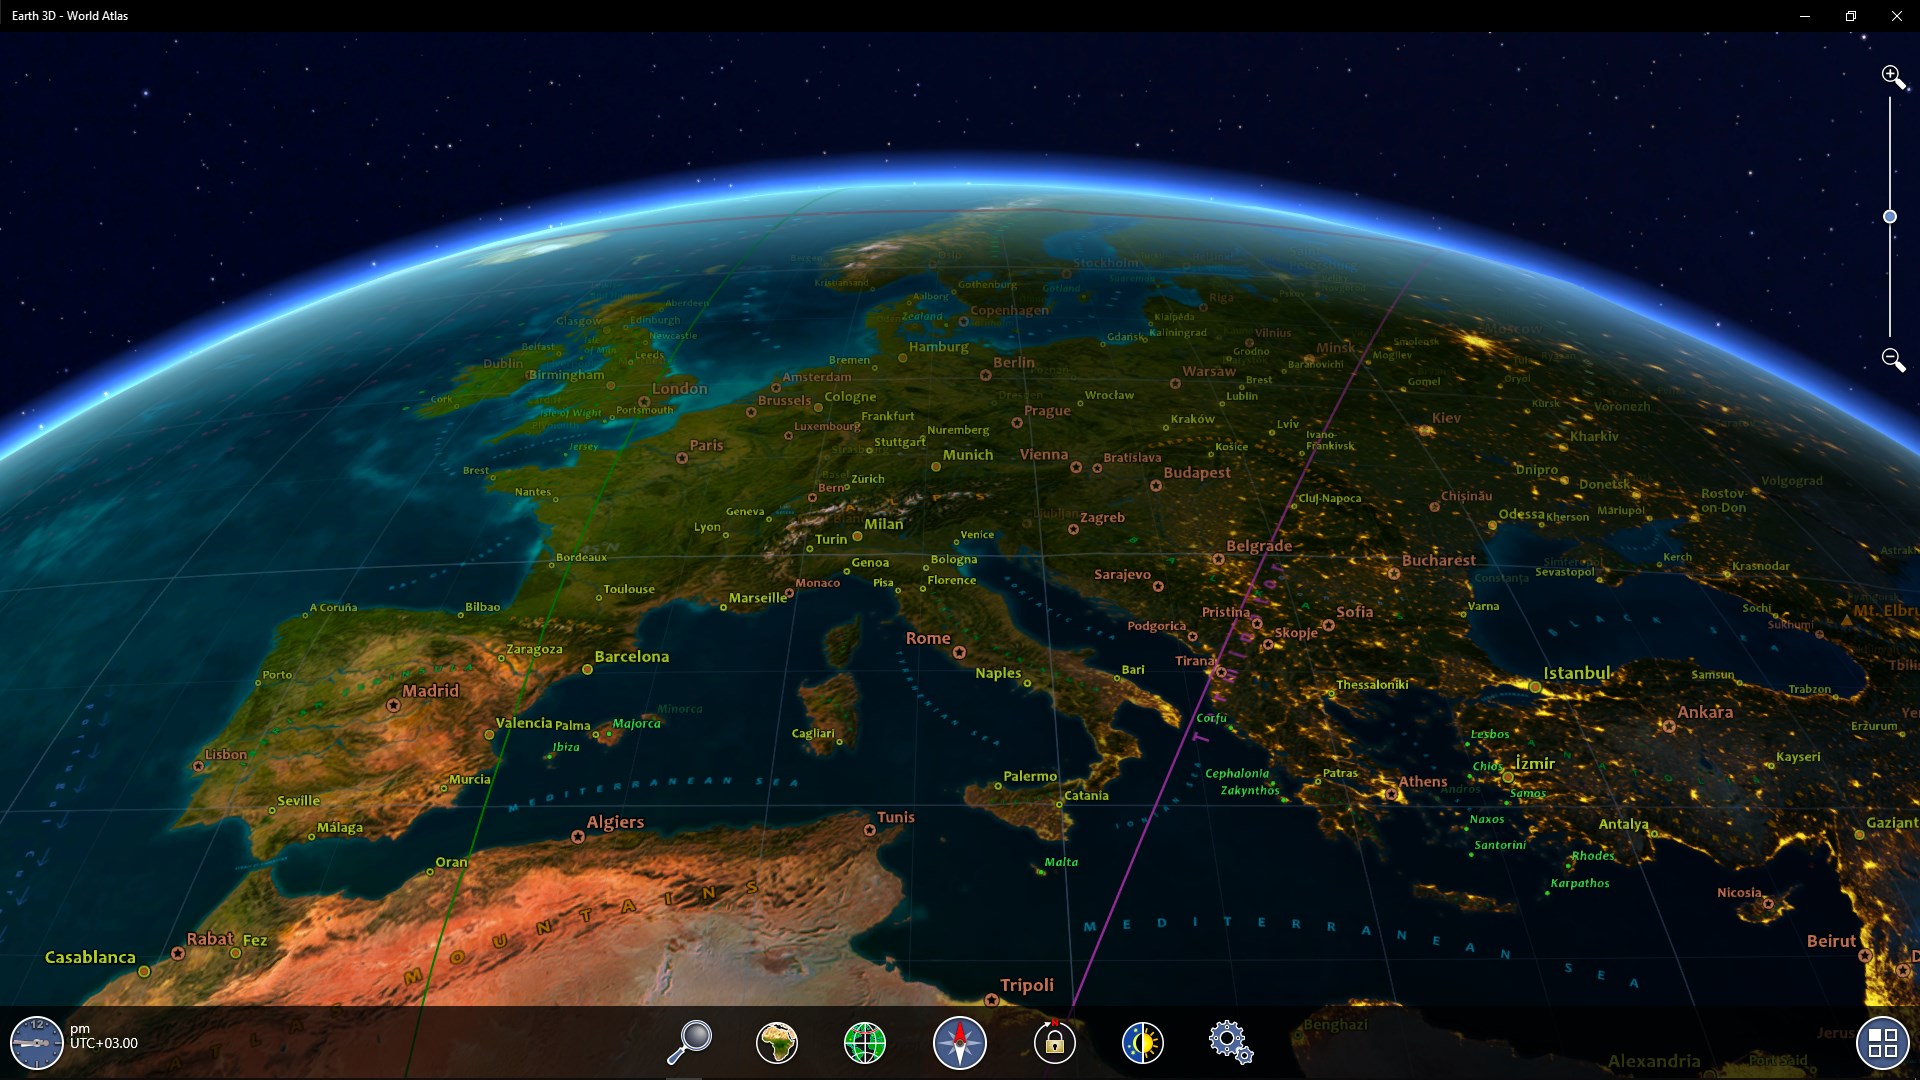Click the analog clock icon
This screenshot has width=1920, height=1080.
tap(36, 1043)
